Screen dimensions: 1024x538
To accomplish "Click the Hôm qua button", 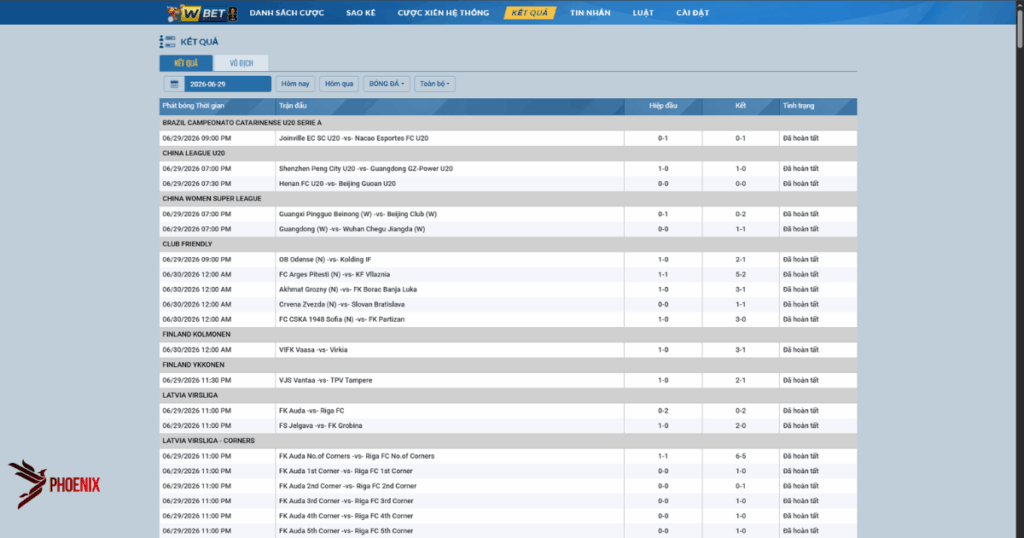I will (x=339, y=84).
